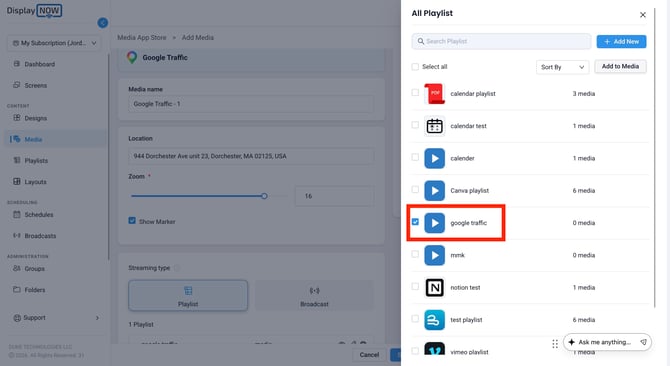
Task: Click the Groups people icon
Action: (x=17, y=269)
